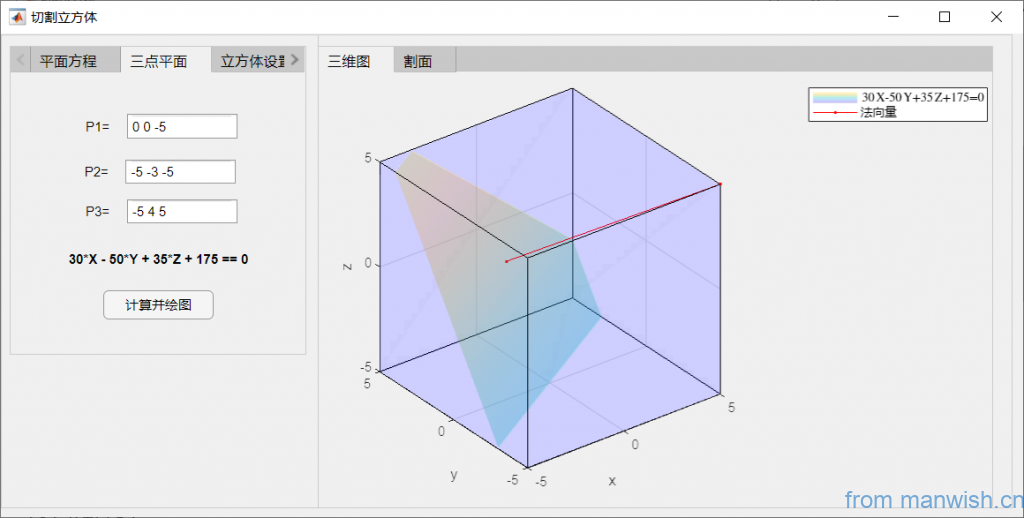1024x518 pixels.
Task: Click the plane equation legend label
Action: pos(923,97)
